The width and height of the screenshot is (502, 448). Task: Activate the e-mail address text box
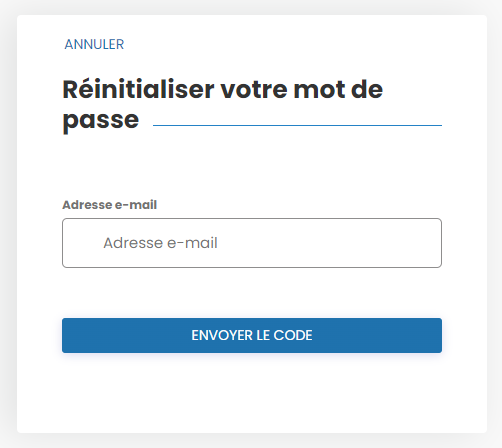click(252, 243)
